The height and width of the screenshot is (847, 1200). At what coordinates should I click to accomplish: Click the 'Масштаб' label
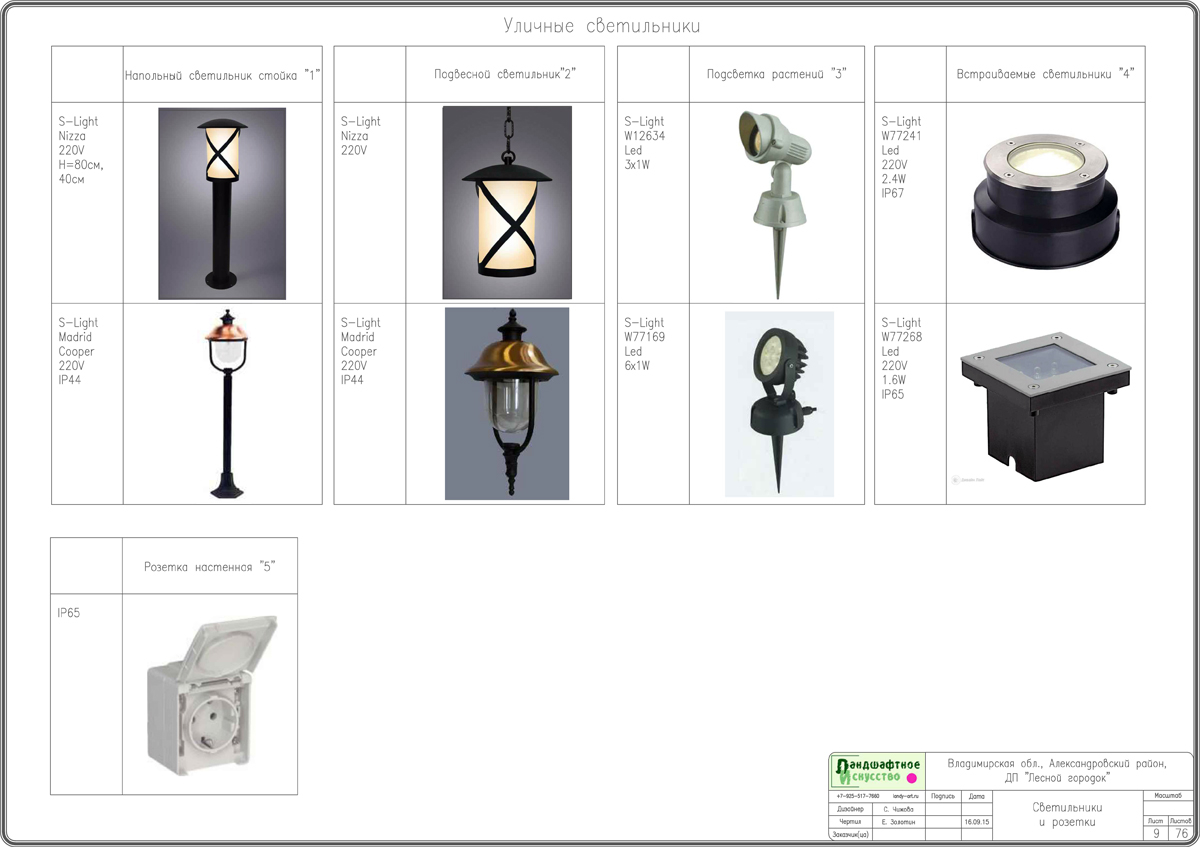1168,796
